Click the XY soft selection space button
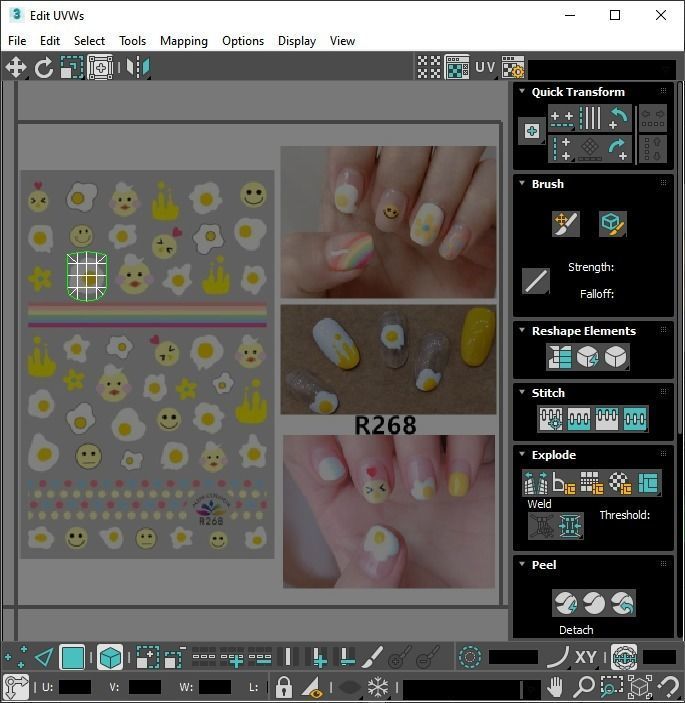685x703 pixels. tap(585, 658)
